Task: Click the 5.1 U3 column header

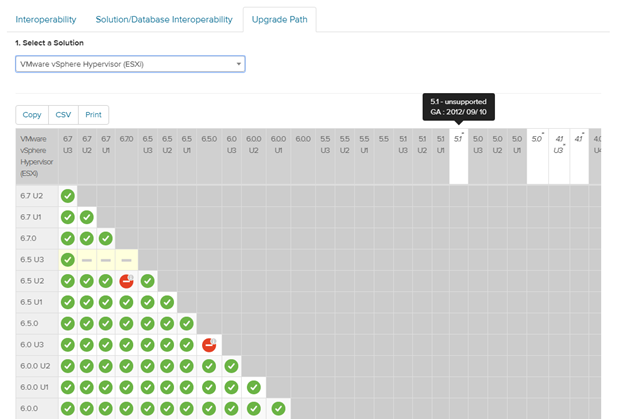Action: tap(403, 156)
